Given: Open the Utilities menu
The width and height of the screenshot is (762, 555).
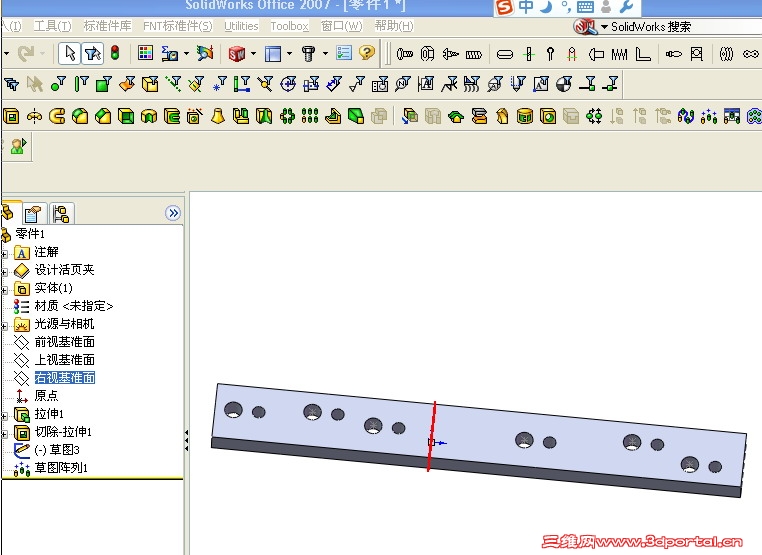Looking at the screenshot, I should pyautogui.click(x=241, y=26).
